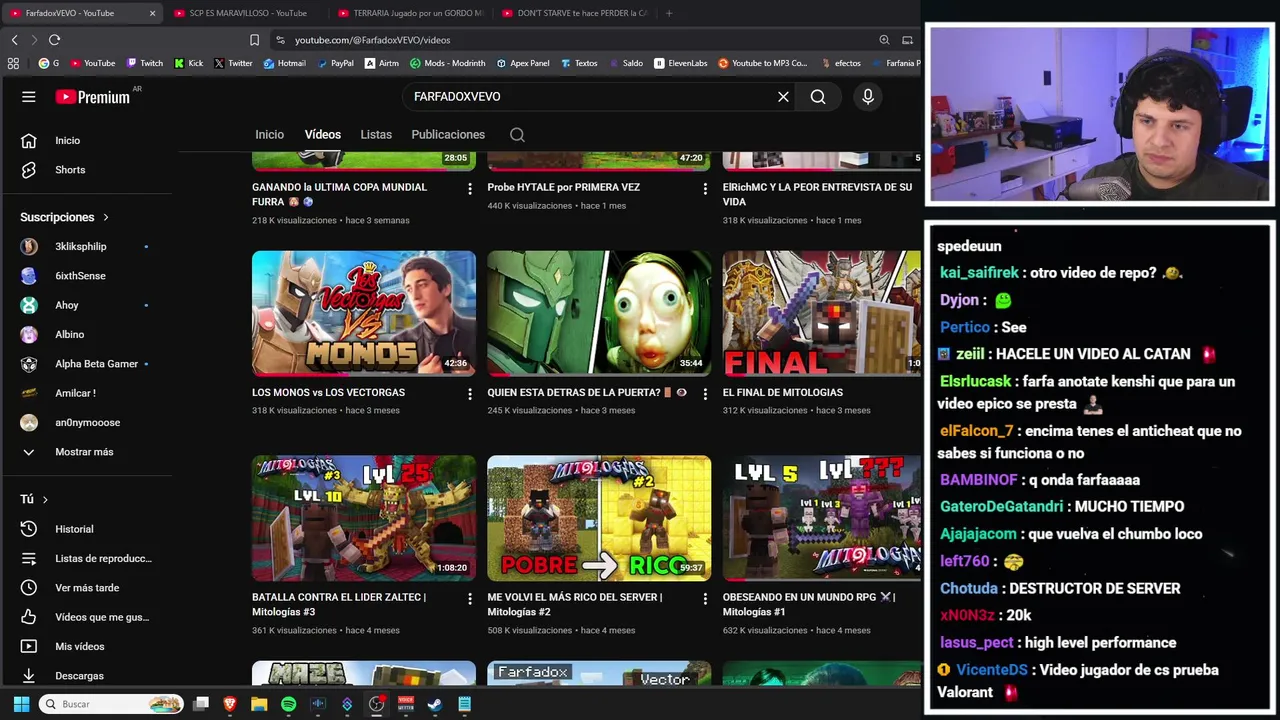Viewport: 1280px width, 720px height.
Task: Open the ElevenLabs bookmark
Action: tap(681, 63)
